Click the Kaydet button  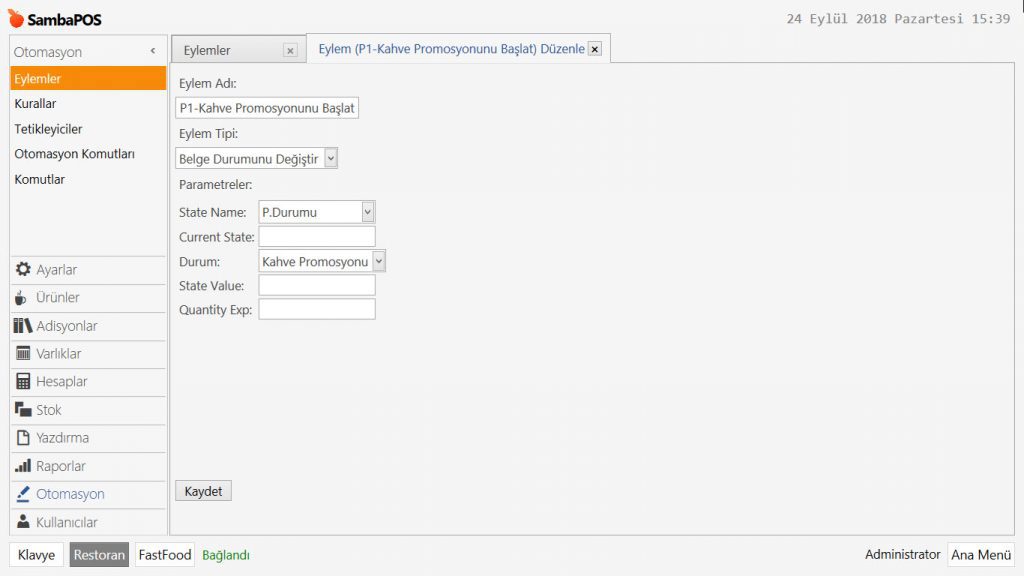203,491
